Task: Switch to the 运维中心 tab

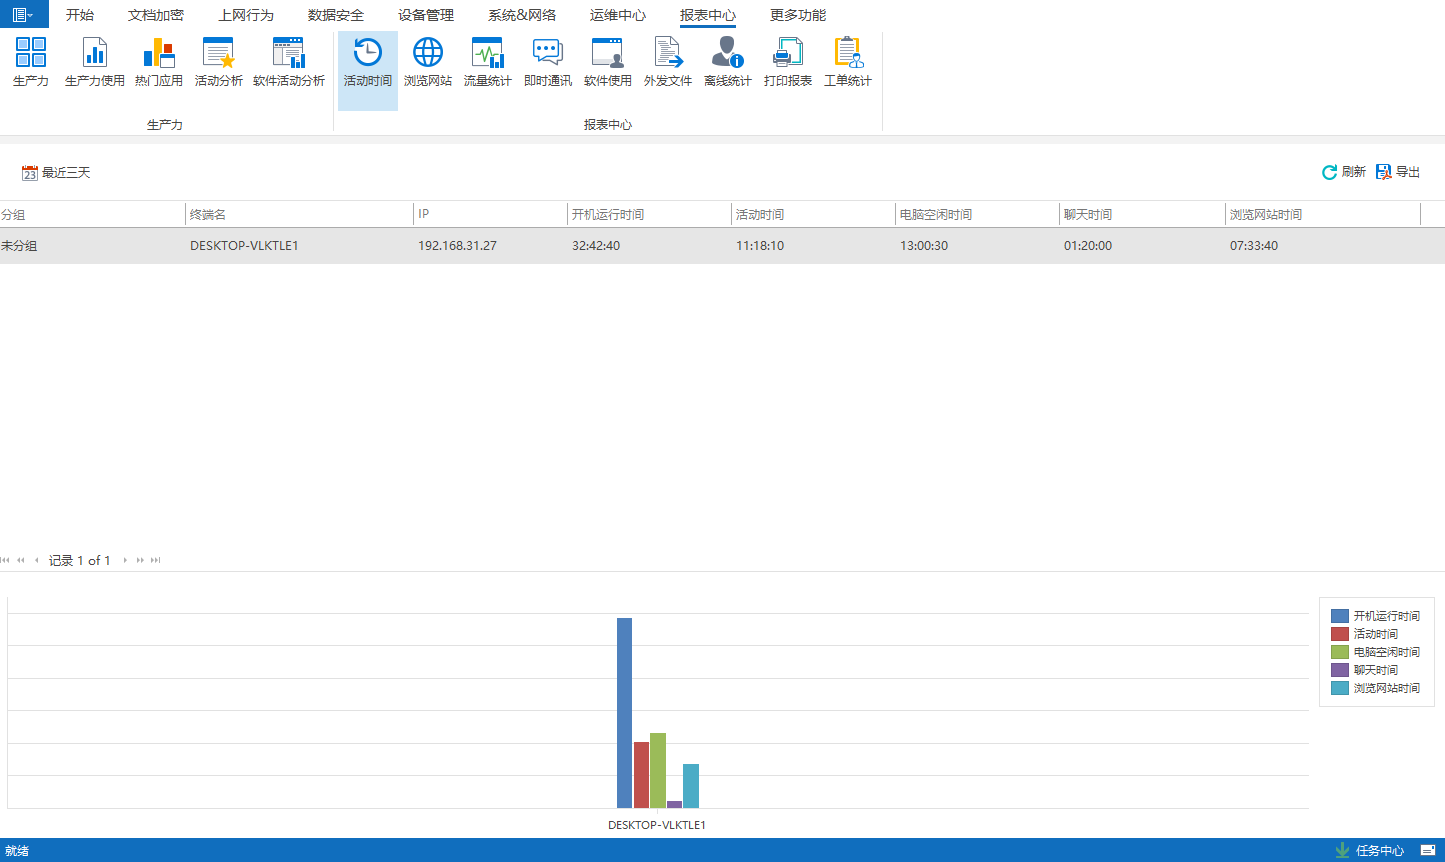Action: pyautogui.click(x=618, y=15)
